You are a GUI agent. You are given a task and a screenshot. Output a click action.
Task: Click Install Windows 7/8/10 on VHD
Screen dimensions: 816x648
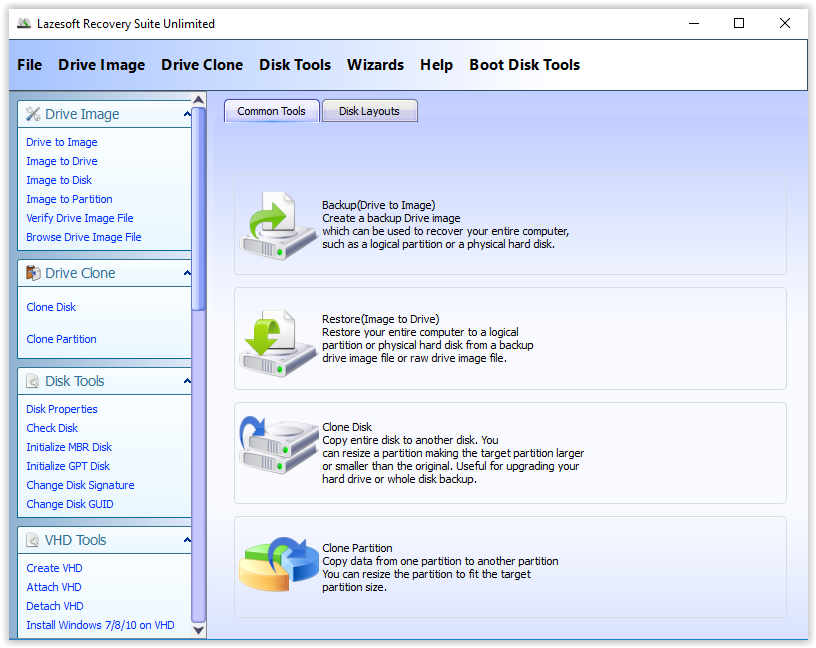point(100,625)
